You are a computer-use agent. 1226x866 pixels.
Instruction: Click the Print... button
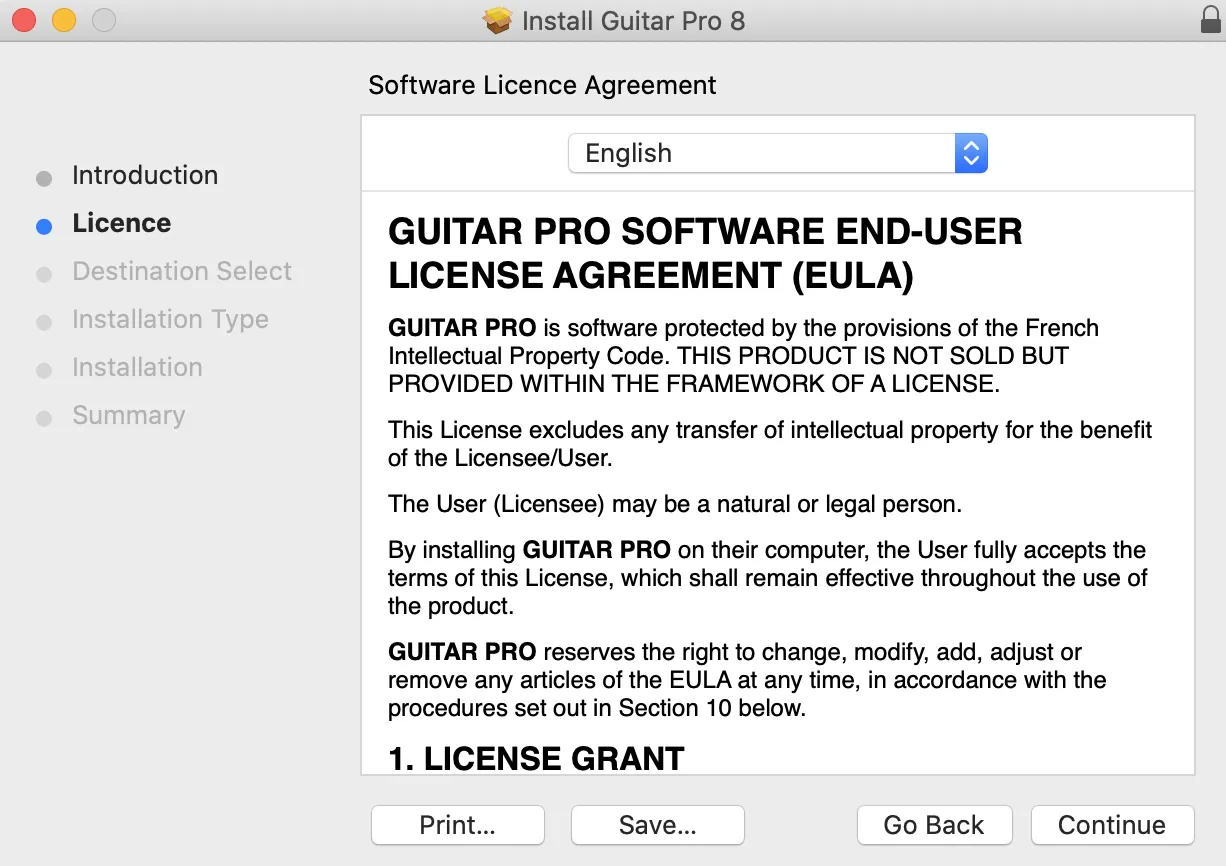click(458, 825)
